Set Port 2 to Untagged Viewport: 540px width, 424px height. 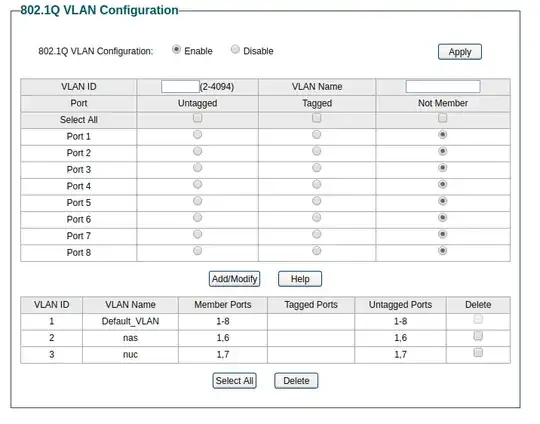click(197, 151)
